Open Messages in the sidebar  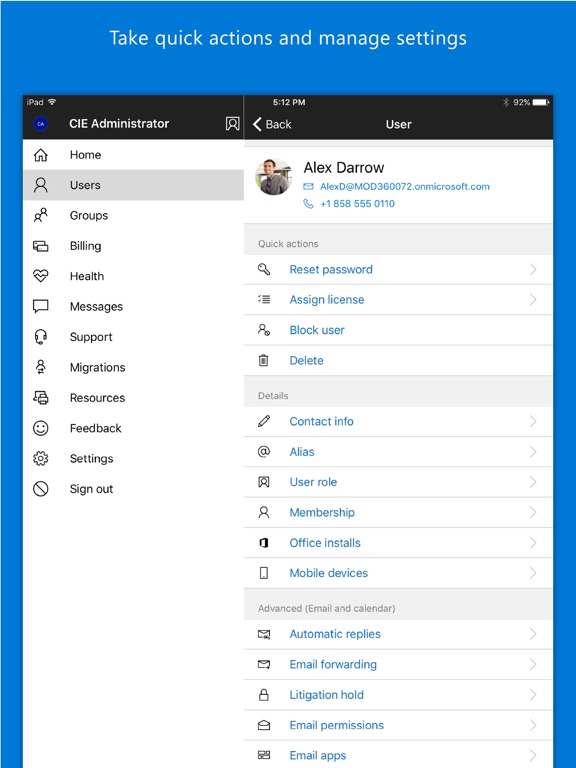(x=133, y=307)
